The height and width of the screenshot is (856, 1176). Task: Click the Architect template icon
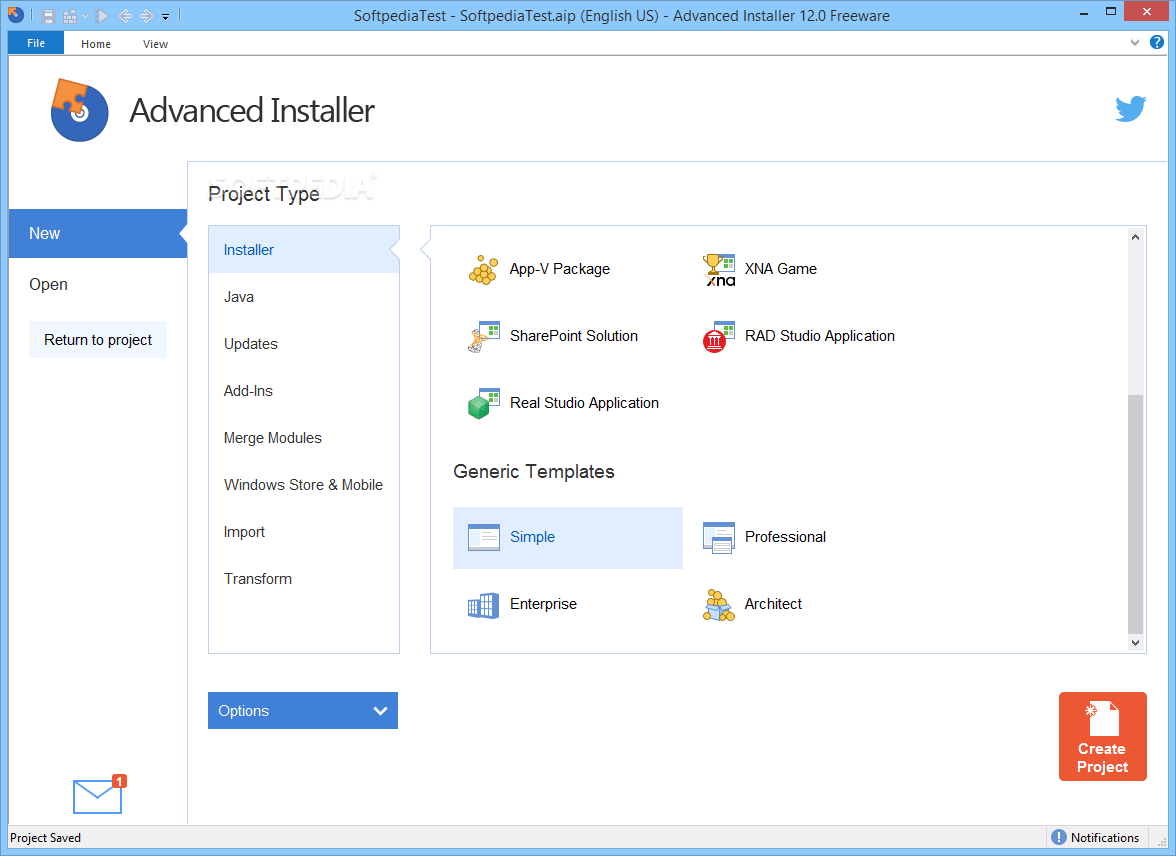pyautogui.click(x=718, y=605)
